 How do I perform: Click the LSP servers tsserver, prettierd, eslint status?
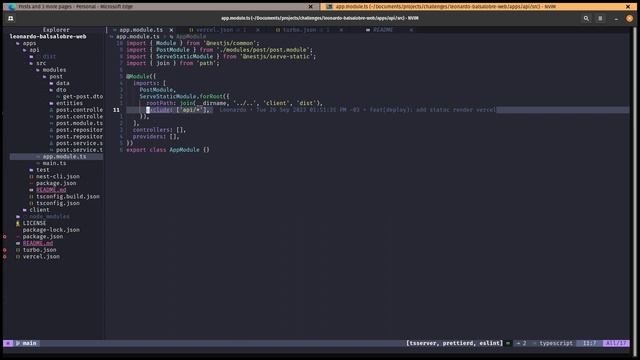[x=454, y=343]
